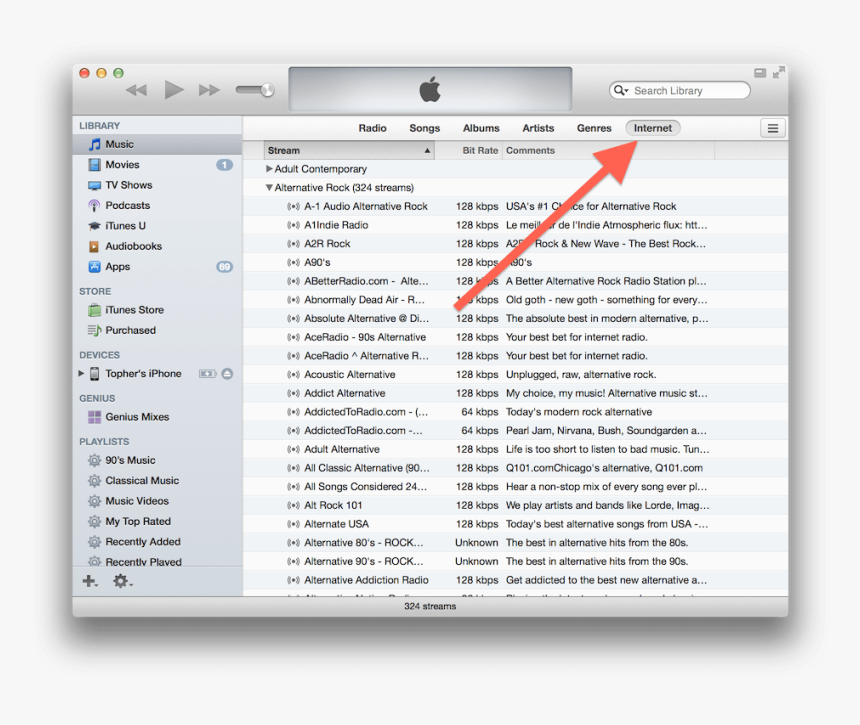Select Alternative 80's - ROCK stream

click(516, 542)
